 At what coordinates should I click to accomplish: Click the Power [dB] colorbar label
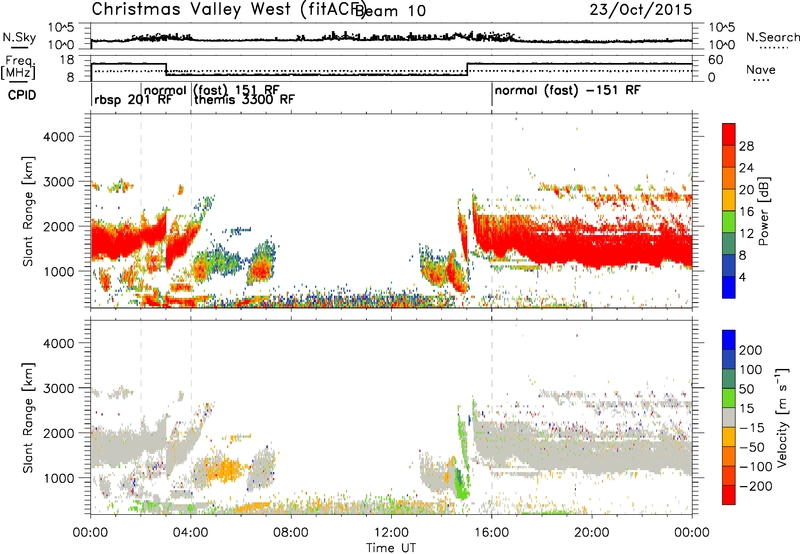[x=763, y=211]
